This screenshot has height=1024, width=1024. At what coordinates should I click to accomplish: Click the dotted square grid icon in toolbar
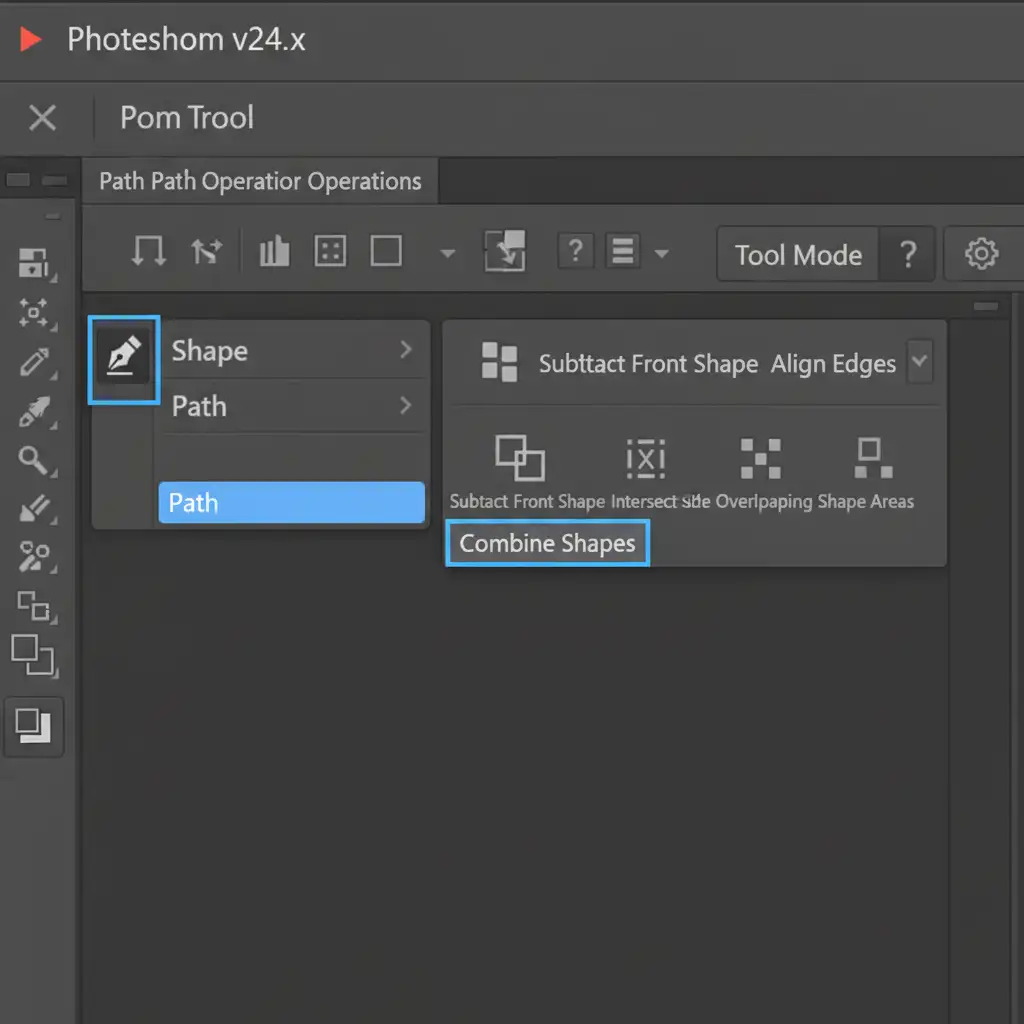click(x=330, y=252)
